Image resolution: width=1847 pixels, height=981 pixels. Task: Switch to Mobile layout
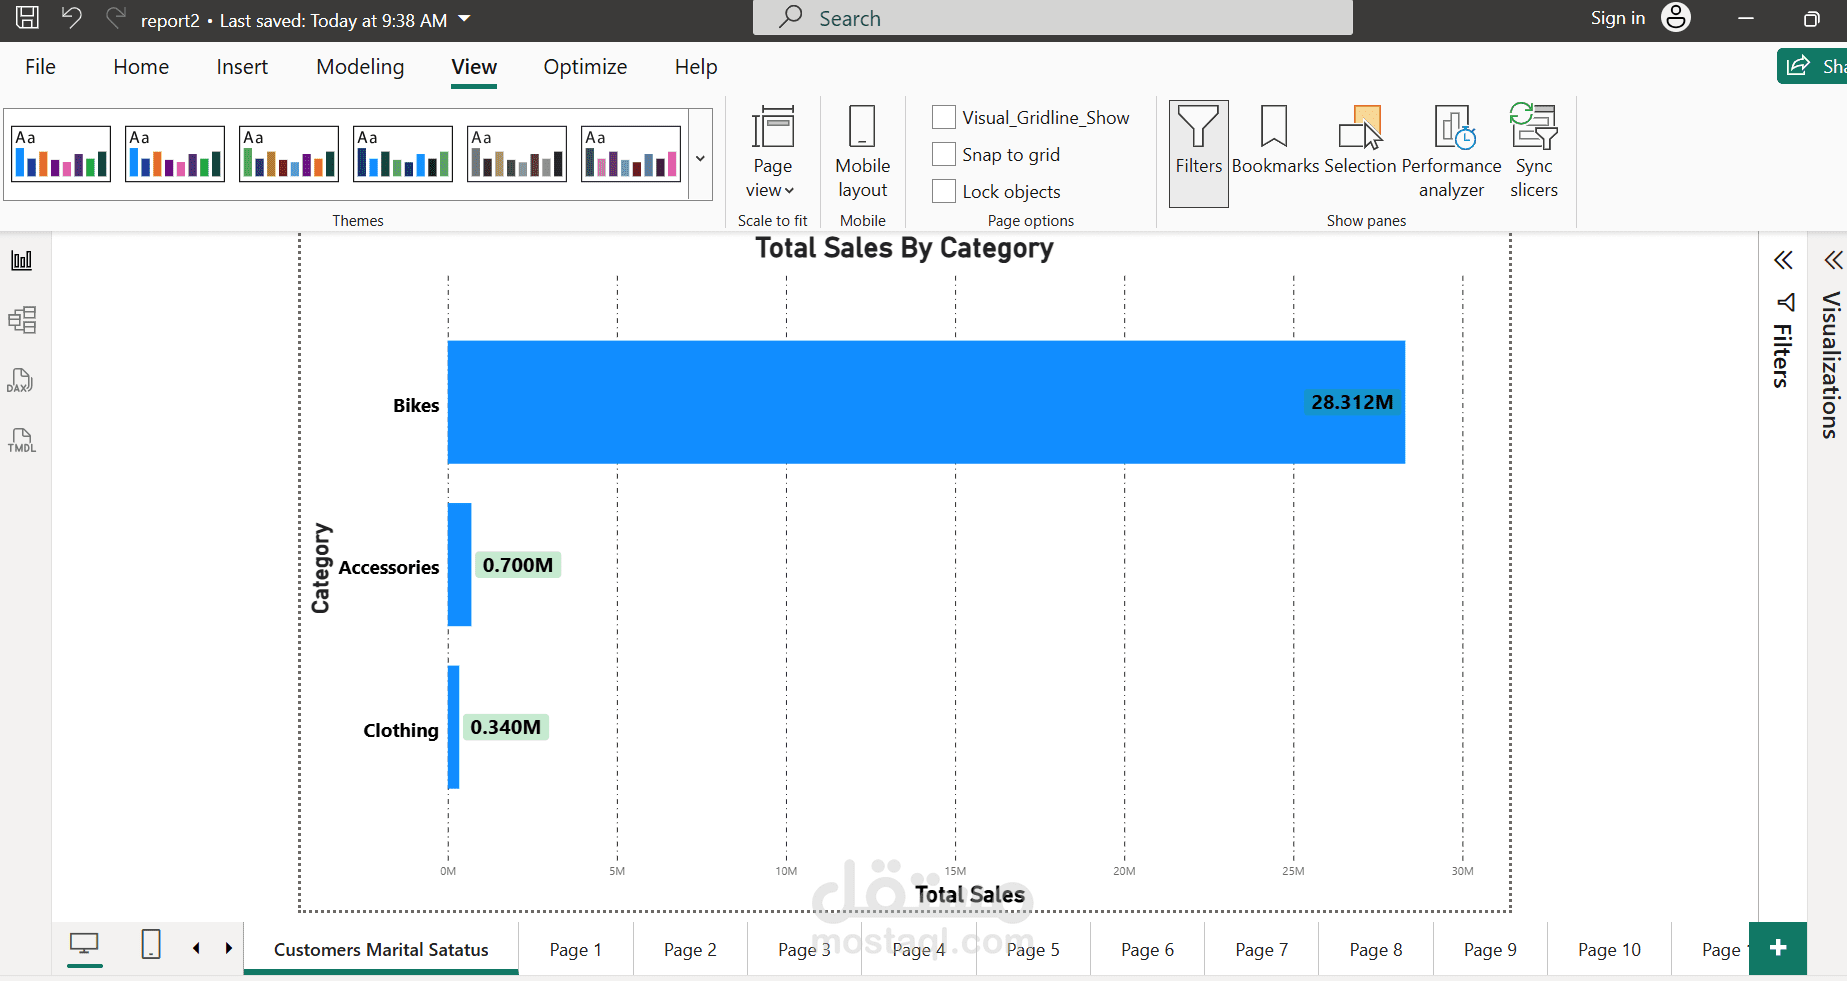862,152
